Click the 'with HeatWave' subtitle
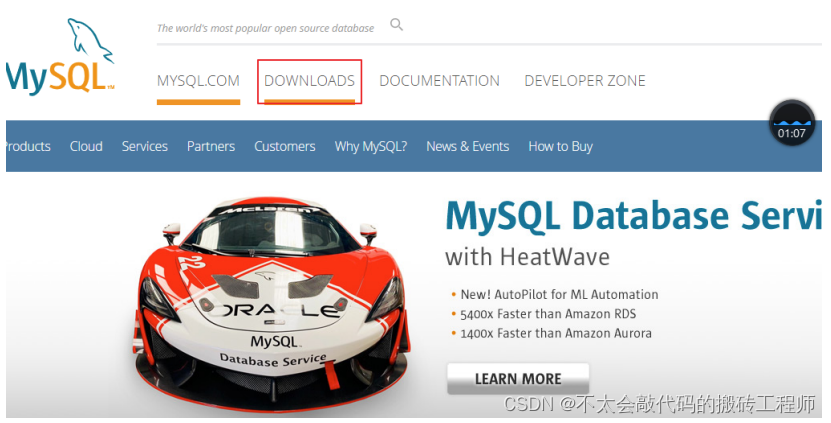Image resolution: width=831 pixels, height=423 pixels. click(527, 257)
